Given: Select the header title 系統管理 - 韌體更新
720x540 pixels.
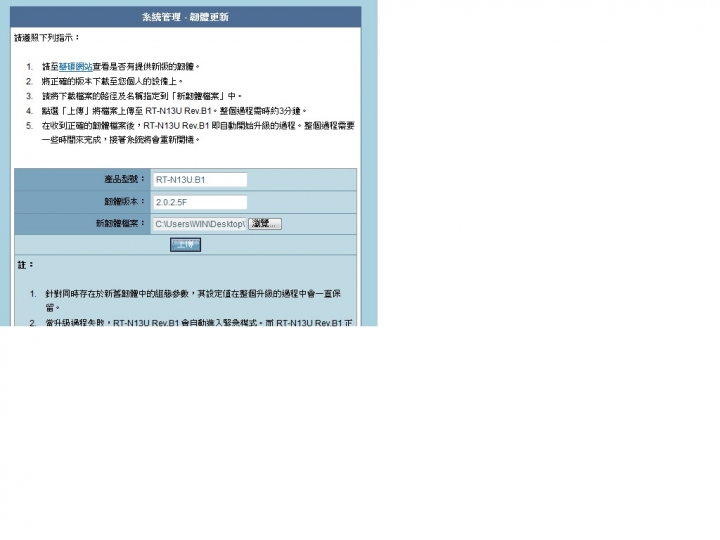Looking at the screenshot, I should point(186,17).
